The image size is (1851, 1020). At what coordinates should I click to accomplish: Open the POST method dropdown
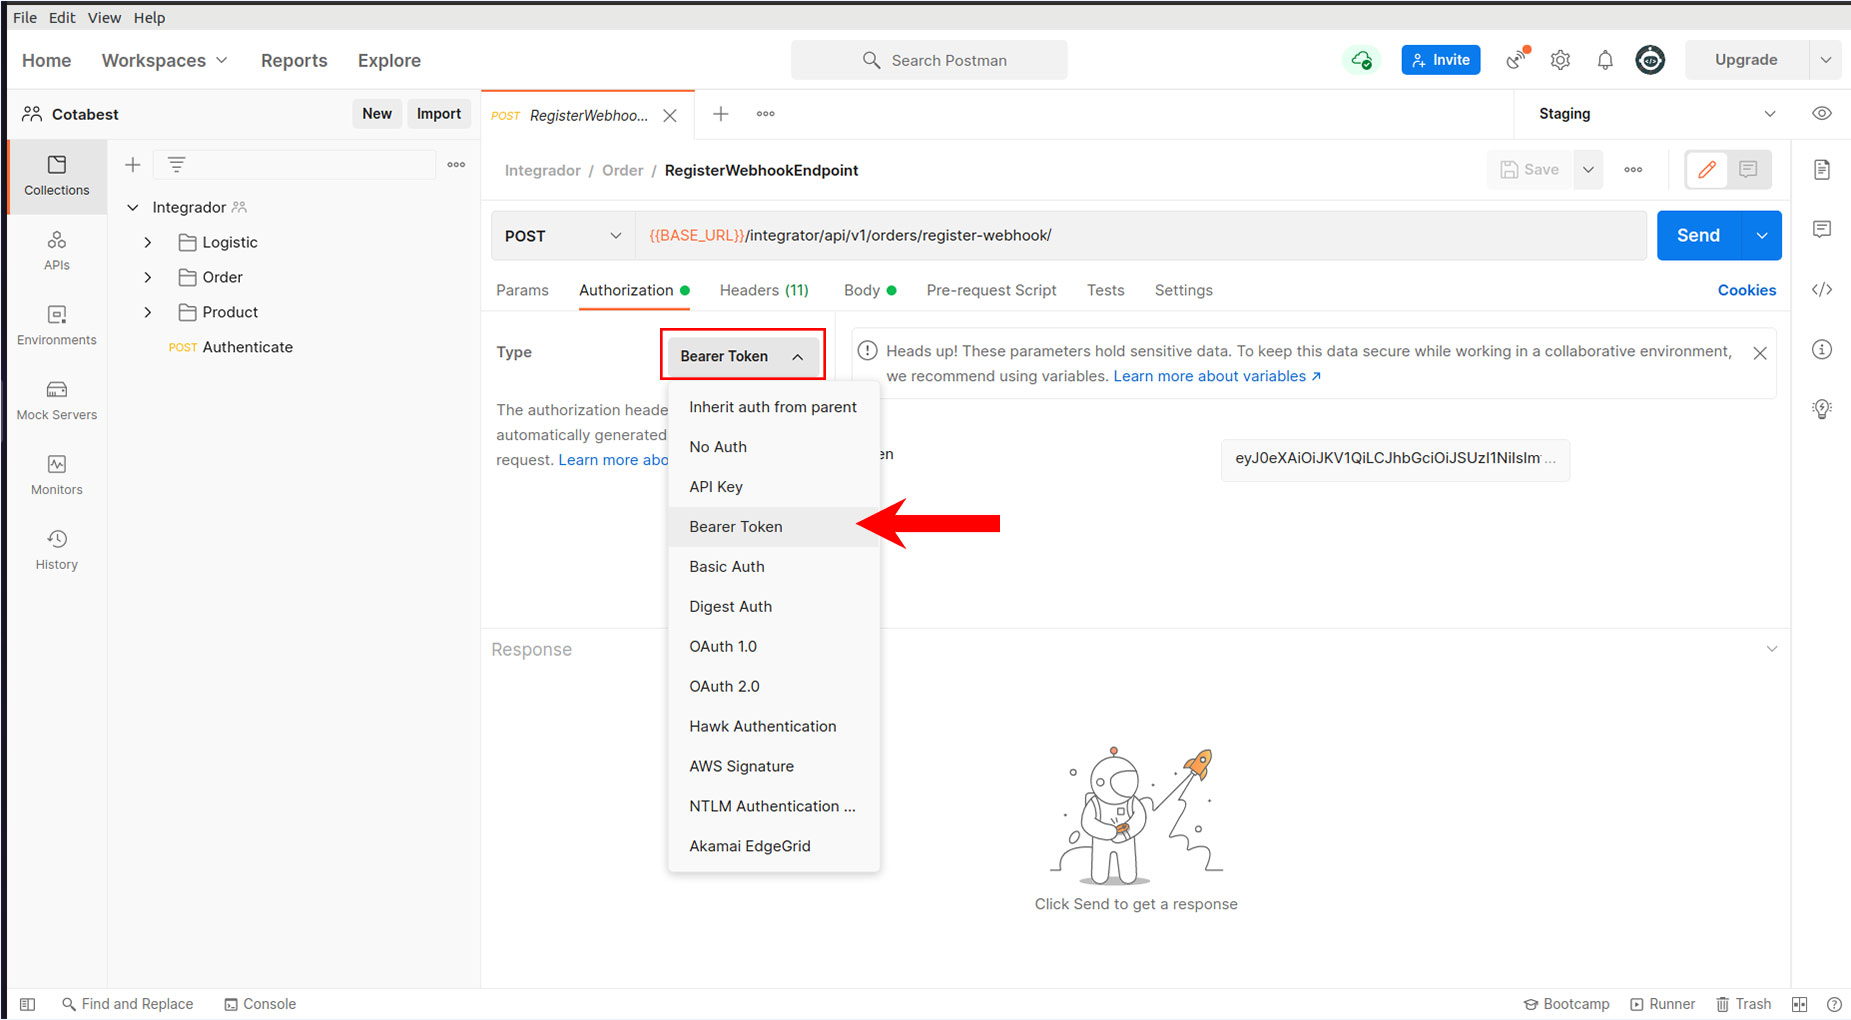pyautogui.click(x=563, y=236)
